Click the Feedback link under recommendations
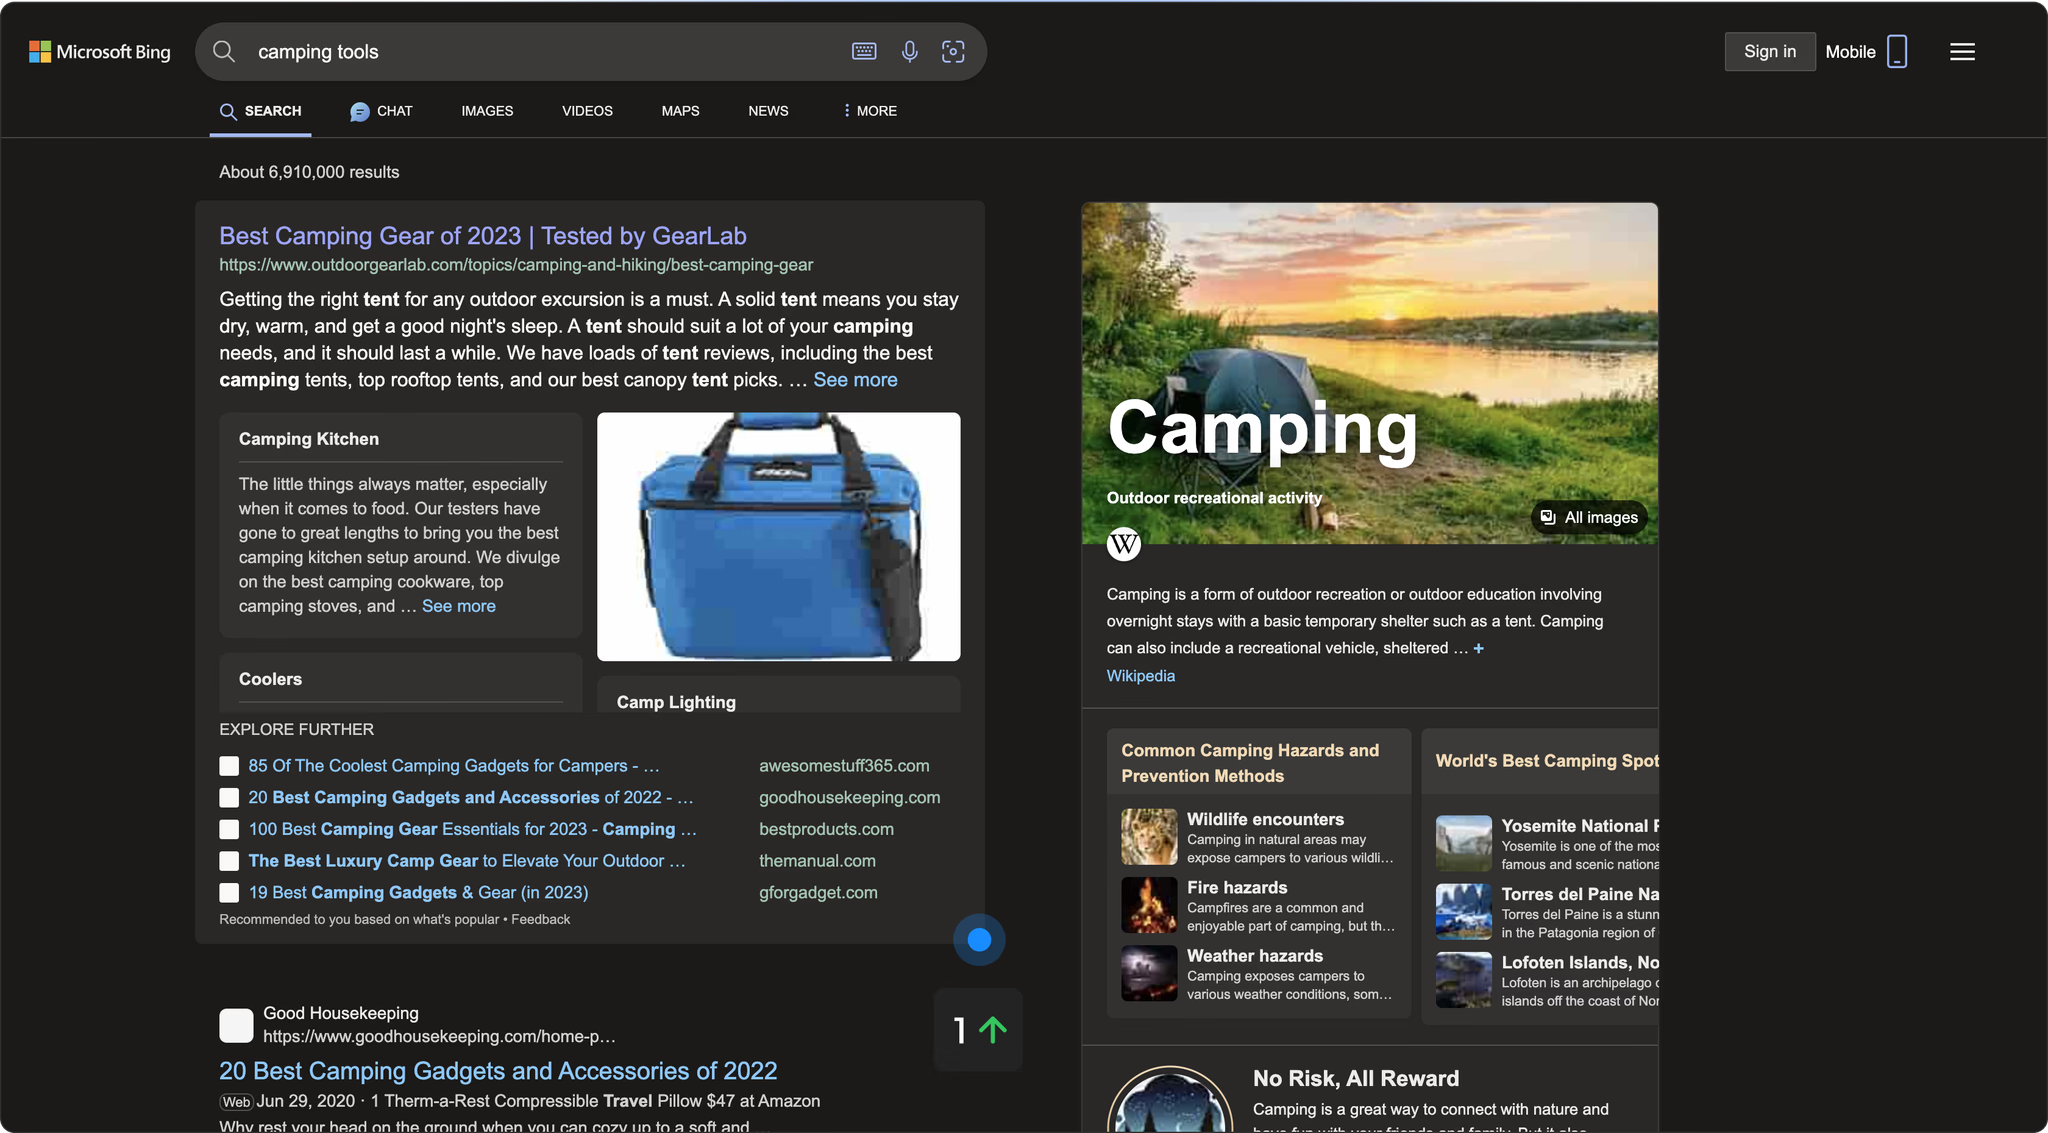The height and width of the screenshot is (1133, 2048). tap(540, 919)
